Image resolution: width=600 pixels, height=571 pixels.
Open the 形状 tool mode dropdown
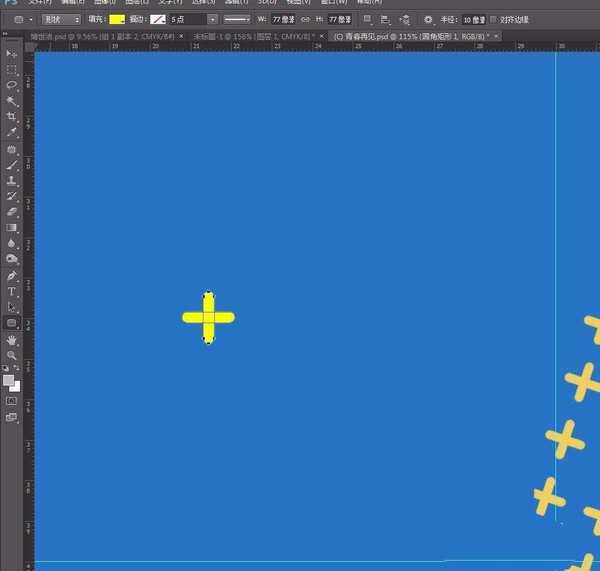coord(61,20)
